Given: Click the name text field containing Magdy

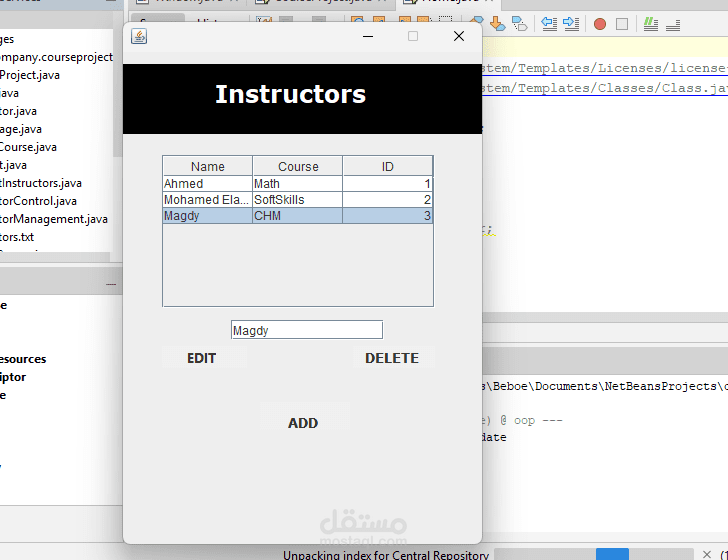Looking at the screenshot, I should click(307, 330).
